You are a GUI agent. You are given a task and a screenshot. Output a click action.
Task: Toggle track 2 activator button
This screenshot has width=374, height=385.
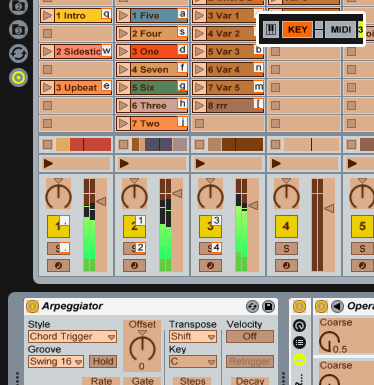134,226
